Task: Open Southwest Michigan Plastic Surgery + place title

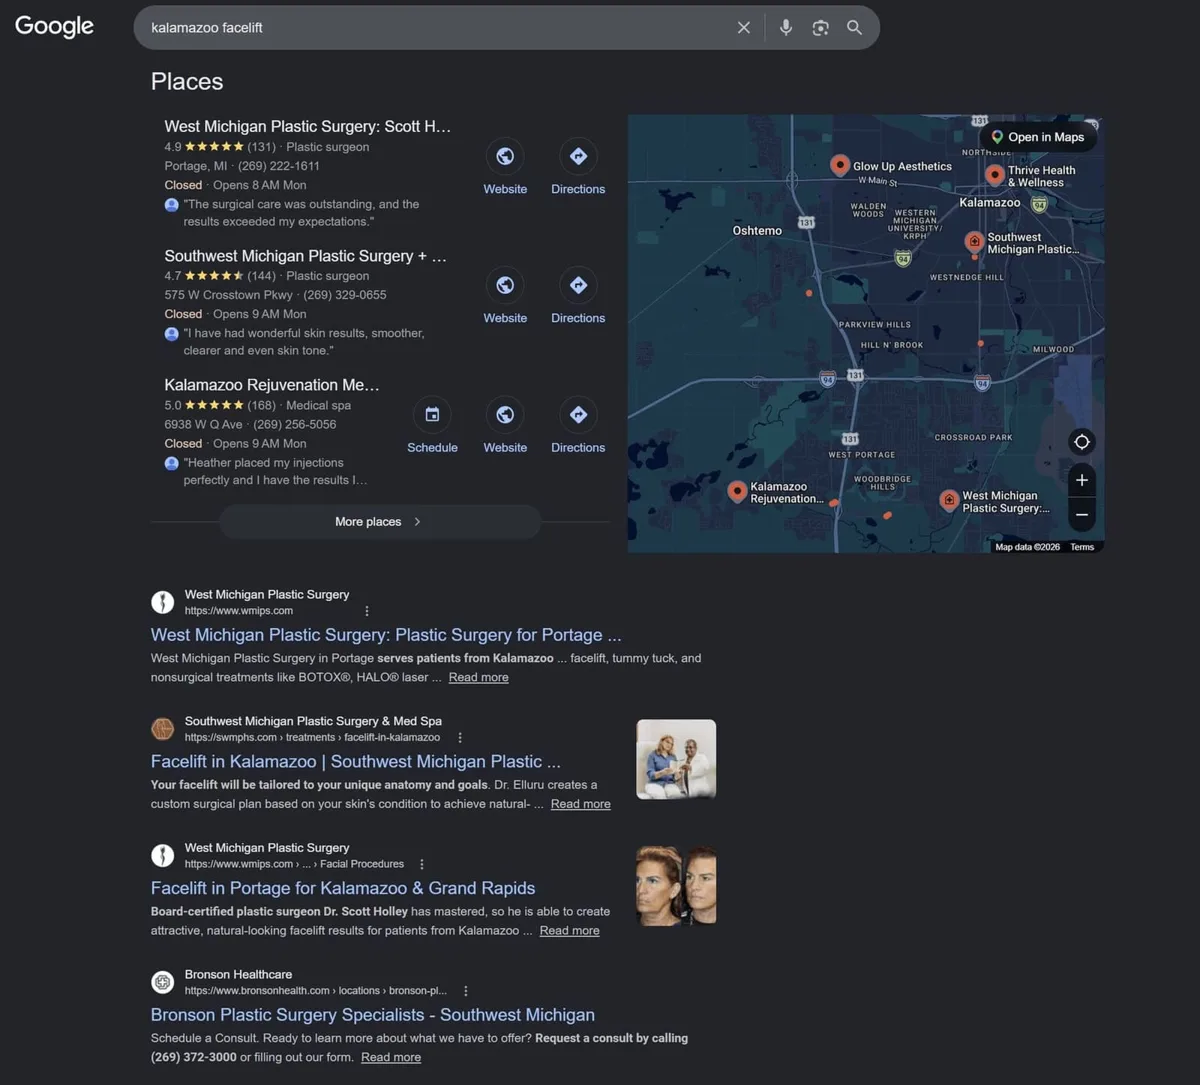Action: point(306,256)
